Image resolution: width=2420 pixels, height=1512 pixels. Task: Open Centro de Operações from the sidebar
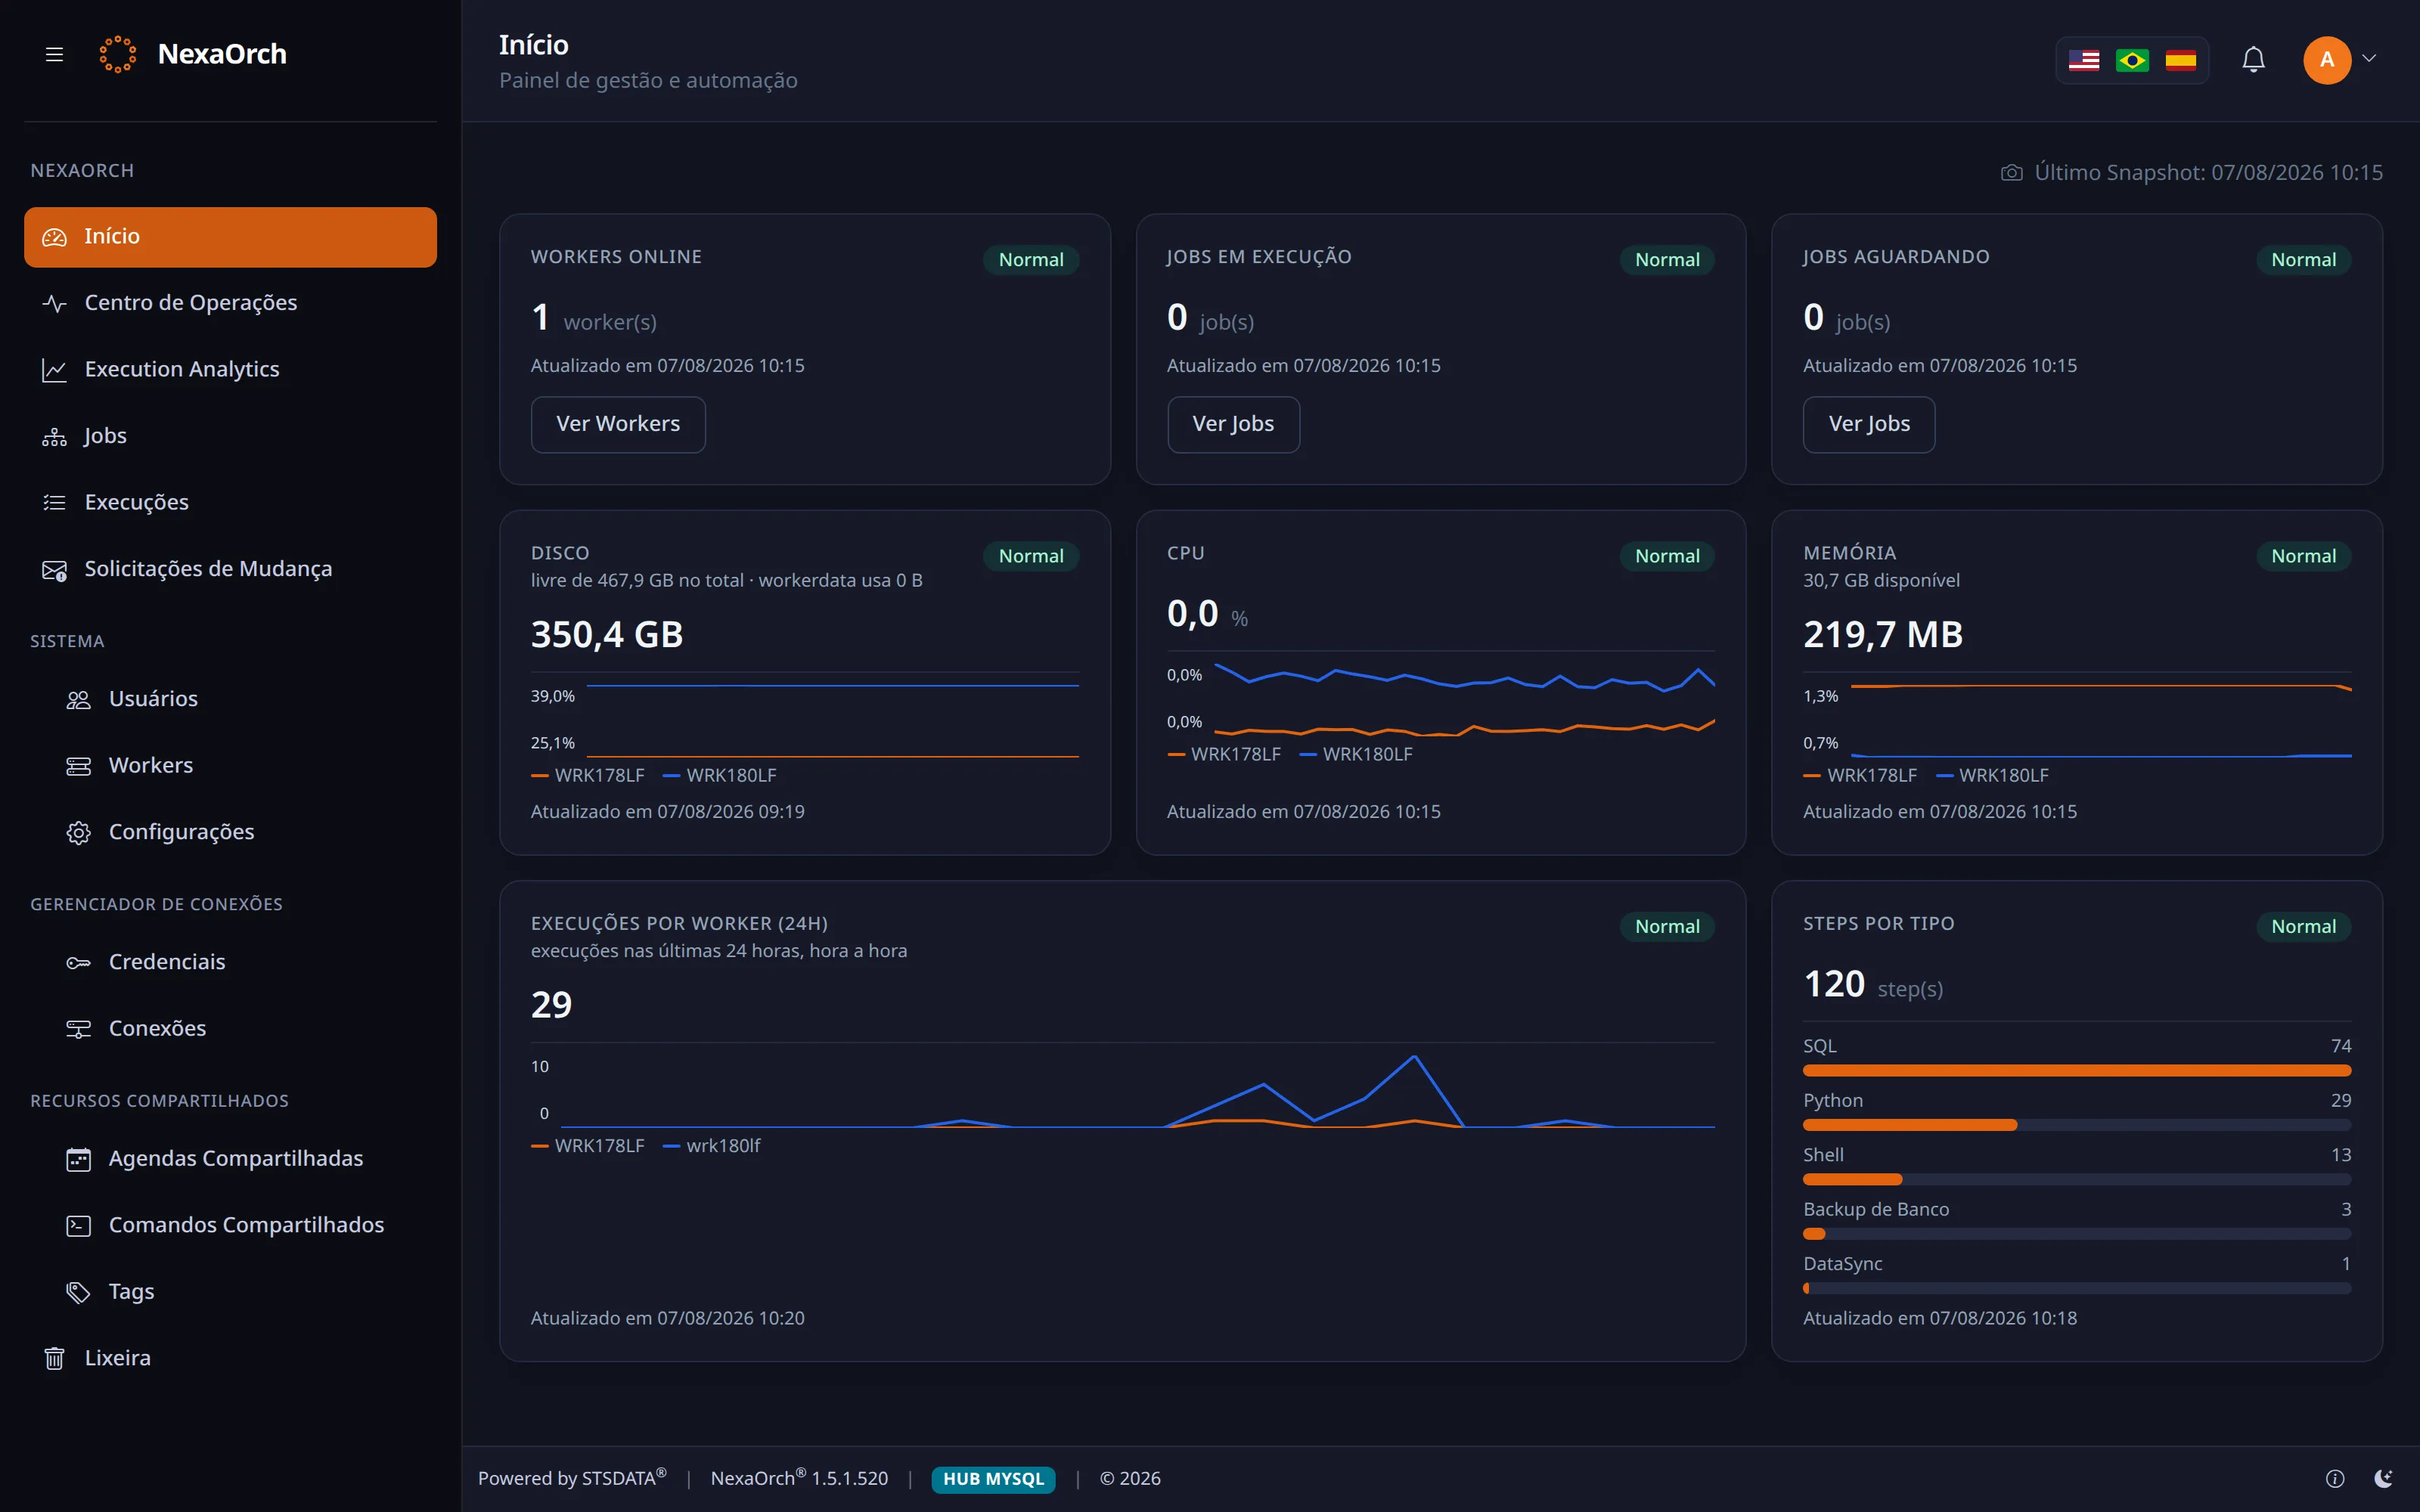230,303
